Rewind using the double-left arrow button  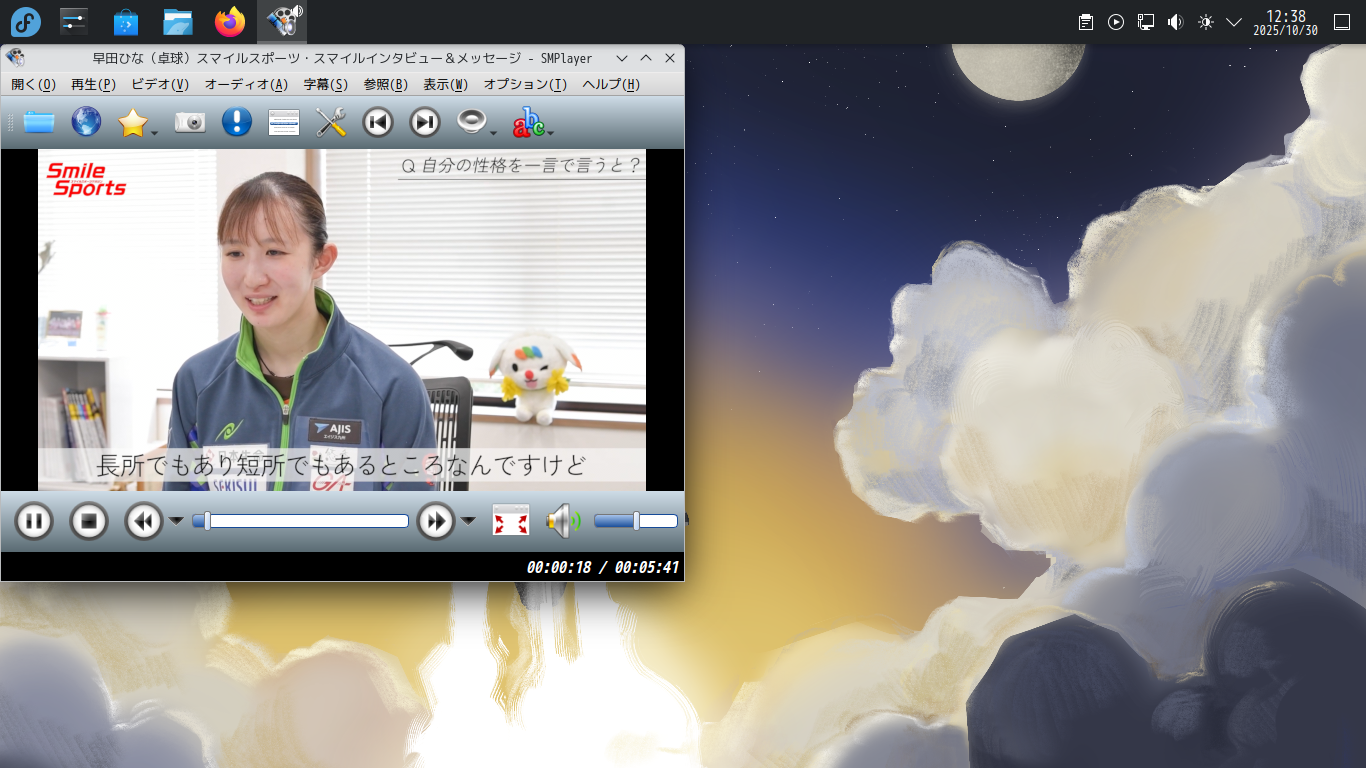click(143, 521)
